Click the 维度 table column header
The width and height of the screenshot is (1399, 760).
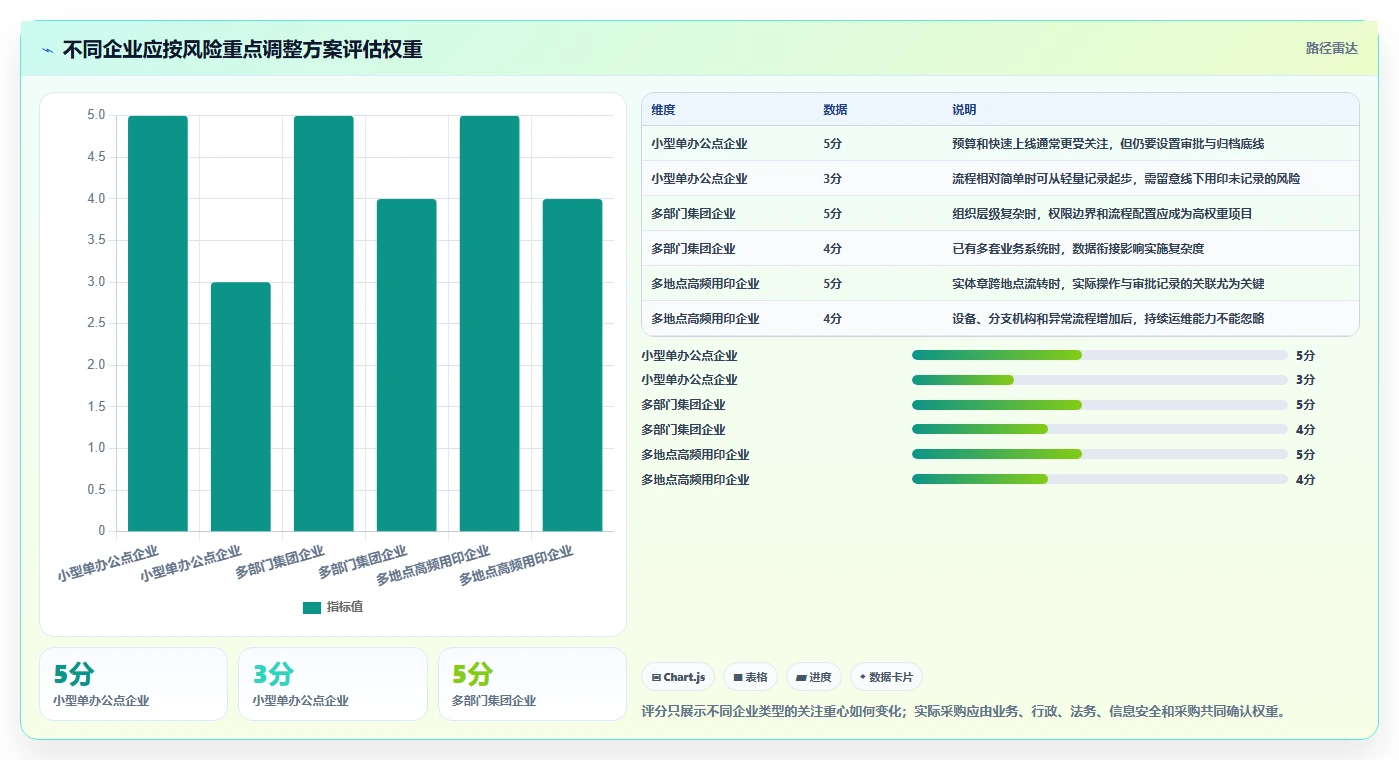tap(663, 110)
